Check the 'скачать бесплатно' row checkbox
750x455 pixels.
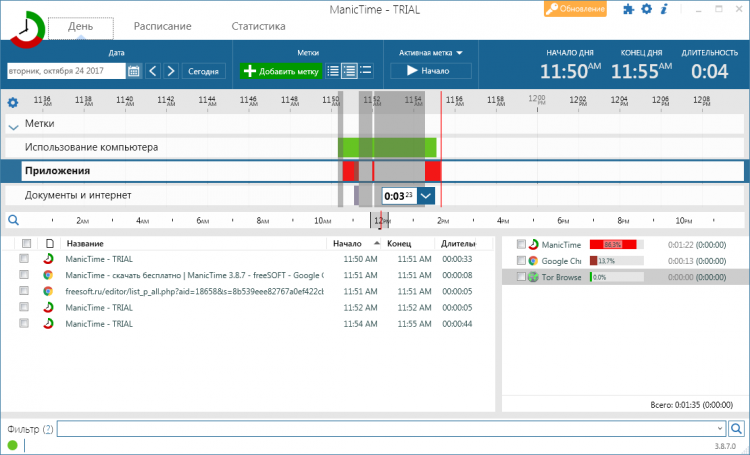click(x=24, y=275)
